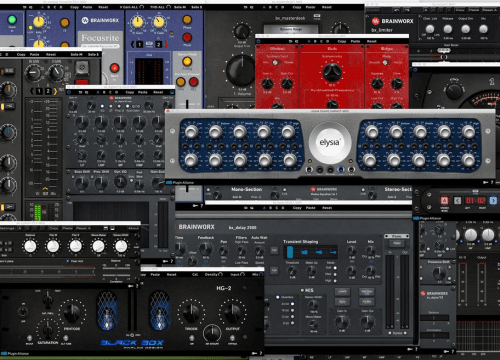Click the phase invert button in black console
Screen dimensions: 500x360
click(82, 68)
